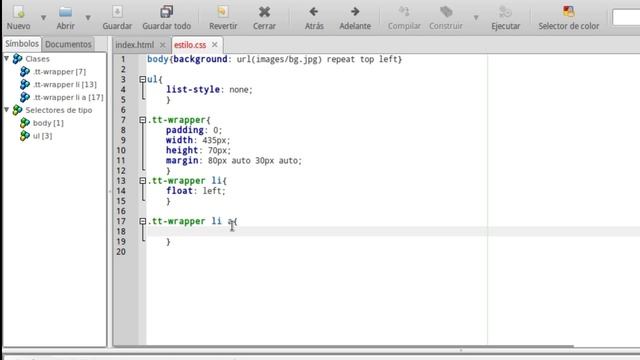Click the icon beside .tt-wrapper [7]

[x=25, y=71]
